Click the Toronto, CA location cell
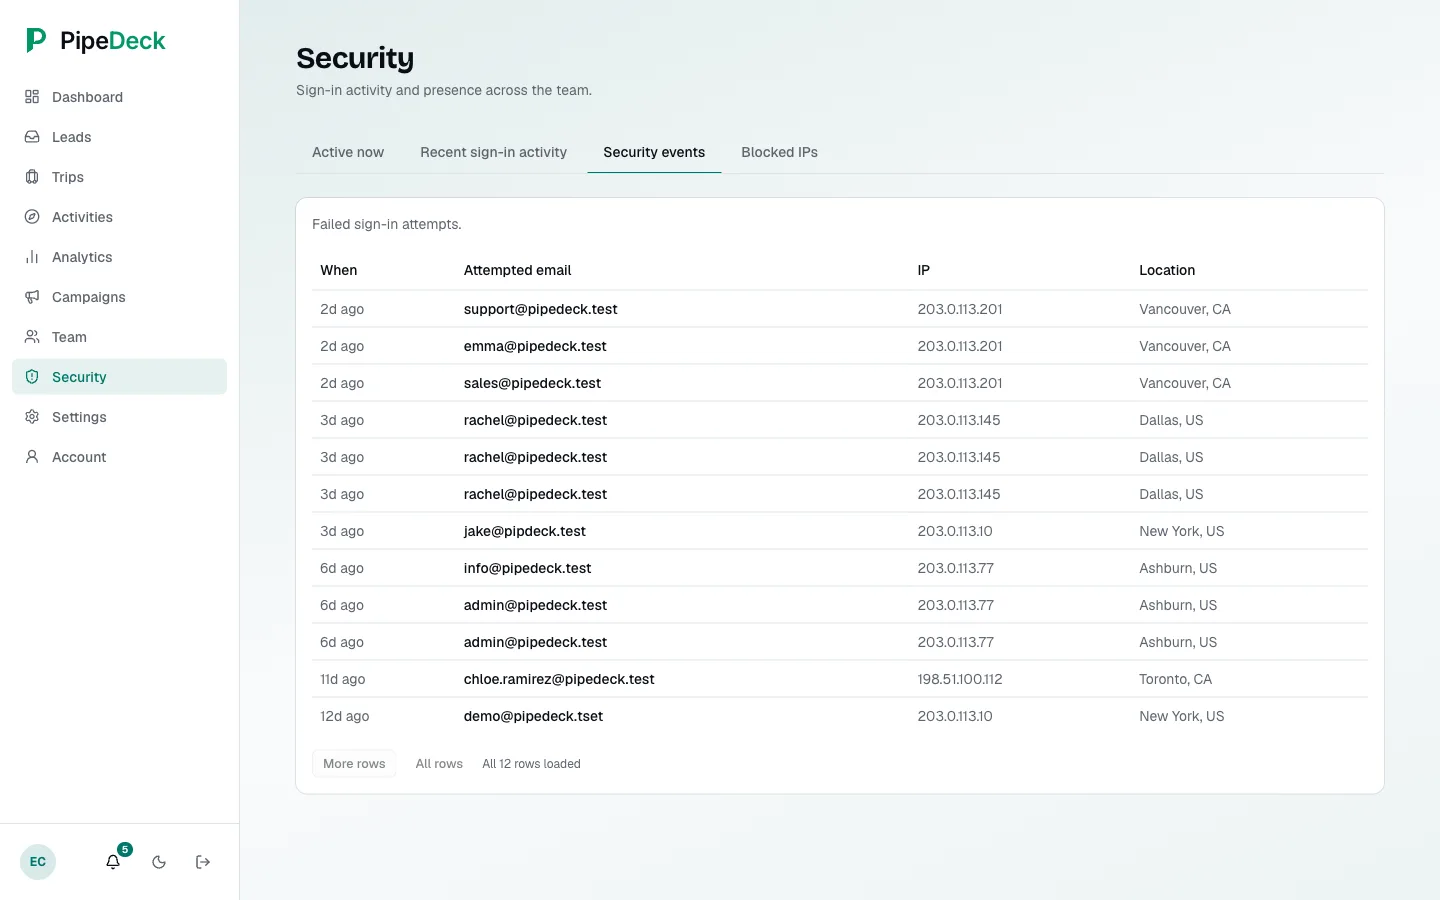Image resolution: width=1440 pixels, height=900 pixels. pos(1175,679)
